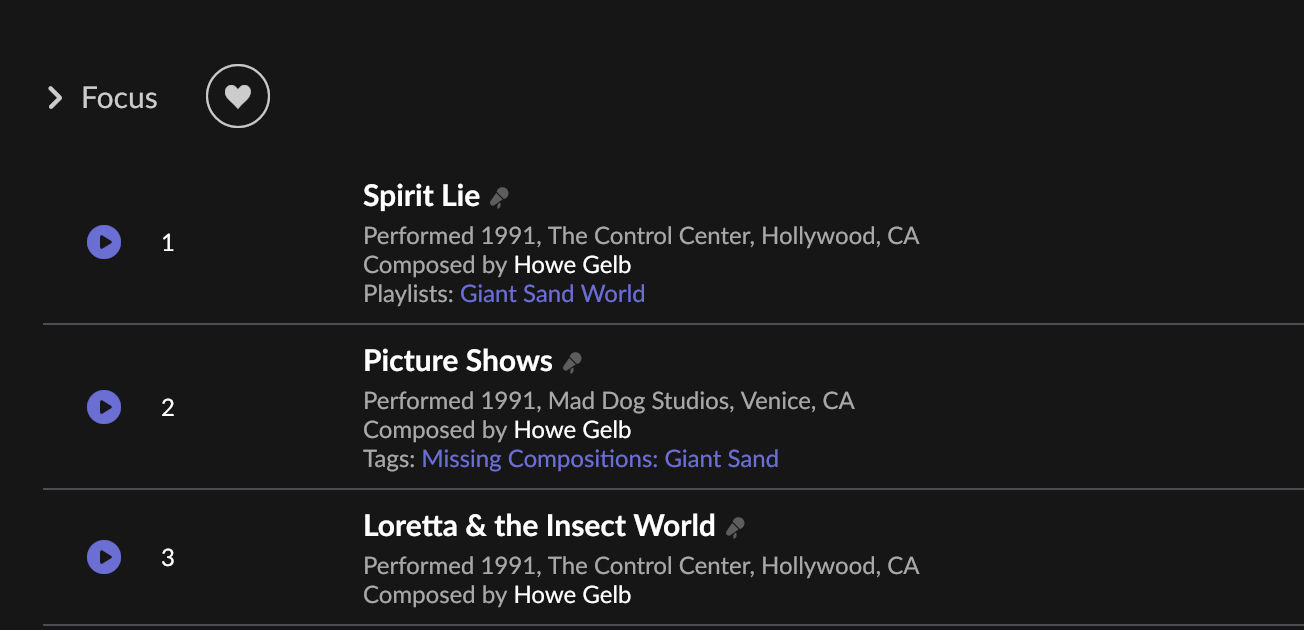
Task: Open composer Howe Gelb under Spirit Lie
Action: 572,265
